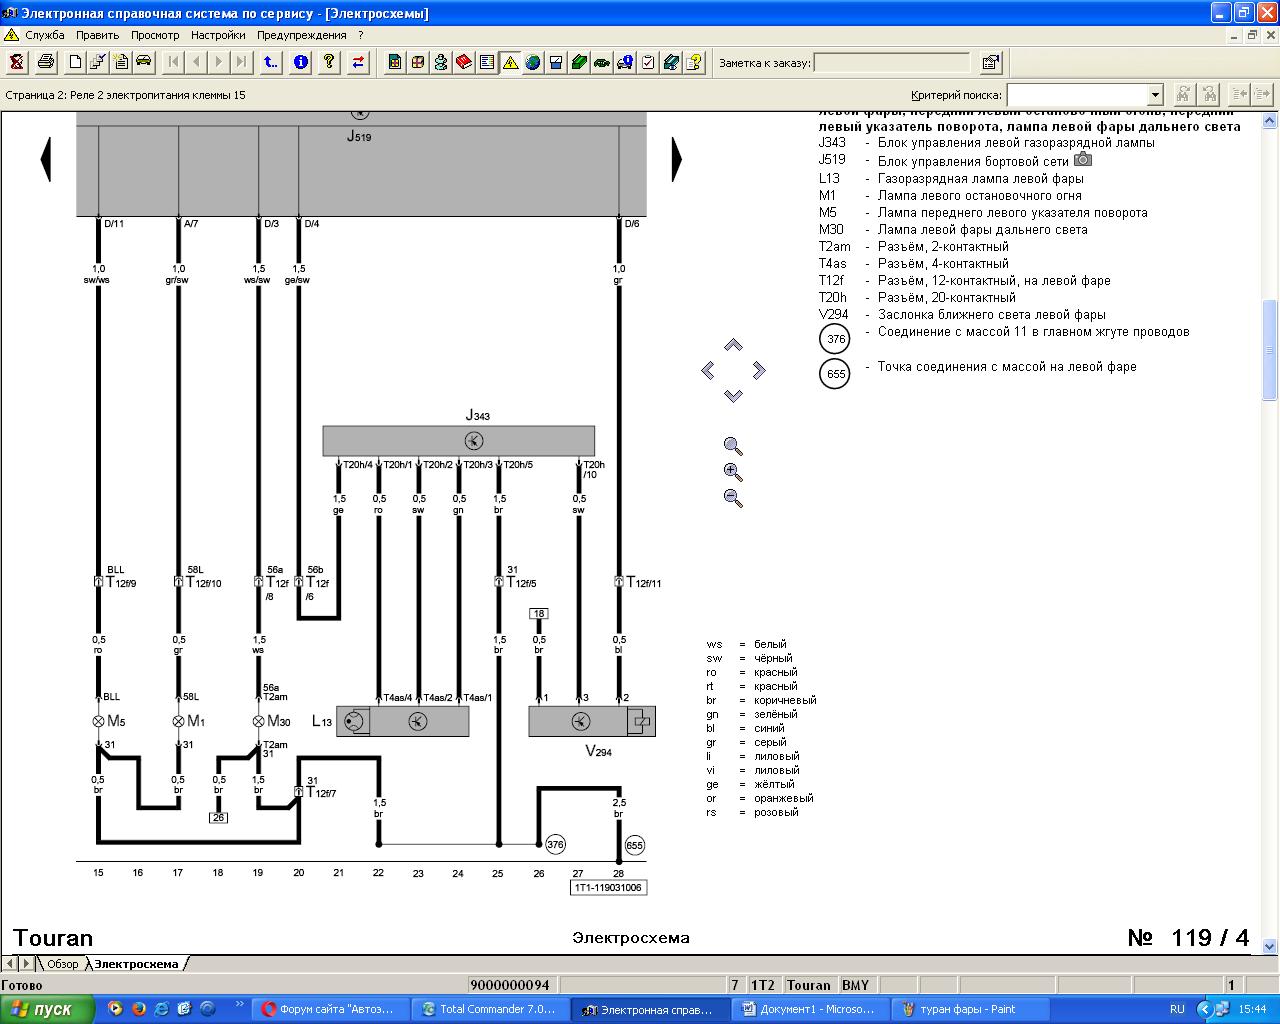Pan the diagram left with the left chevron
This screenshot has height=1024, width=1280.
point(708,371)
